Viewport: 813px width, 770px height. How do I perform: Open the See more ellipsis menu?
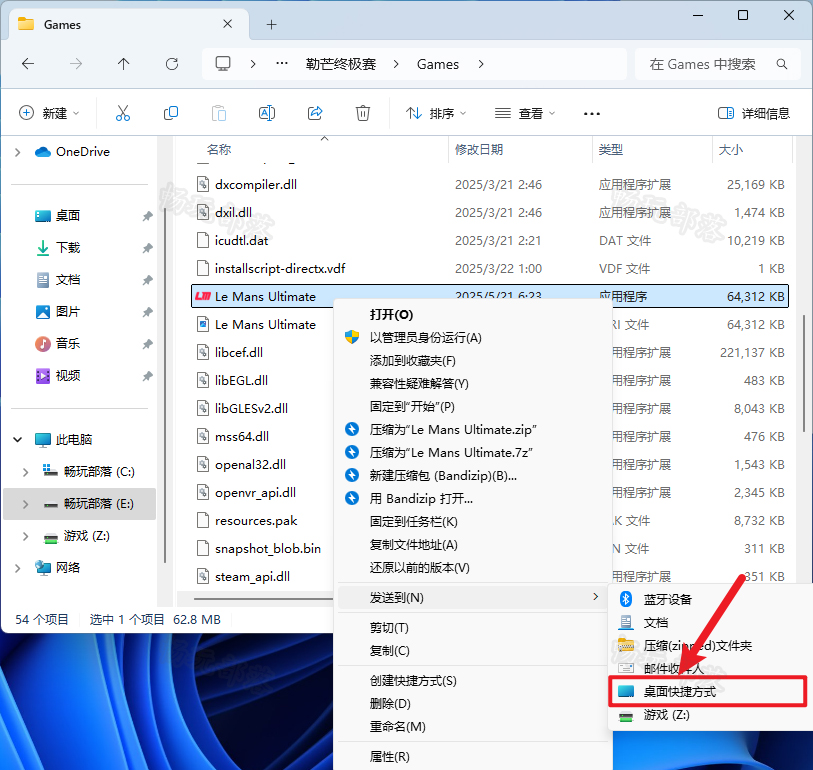[x=592, y=114]
